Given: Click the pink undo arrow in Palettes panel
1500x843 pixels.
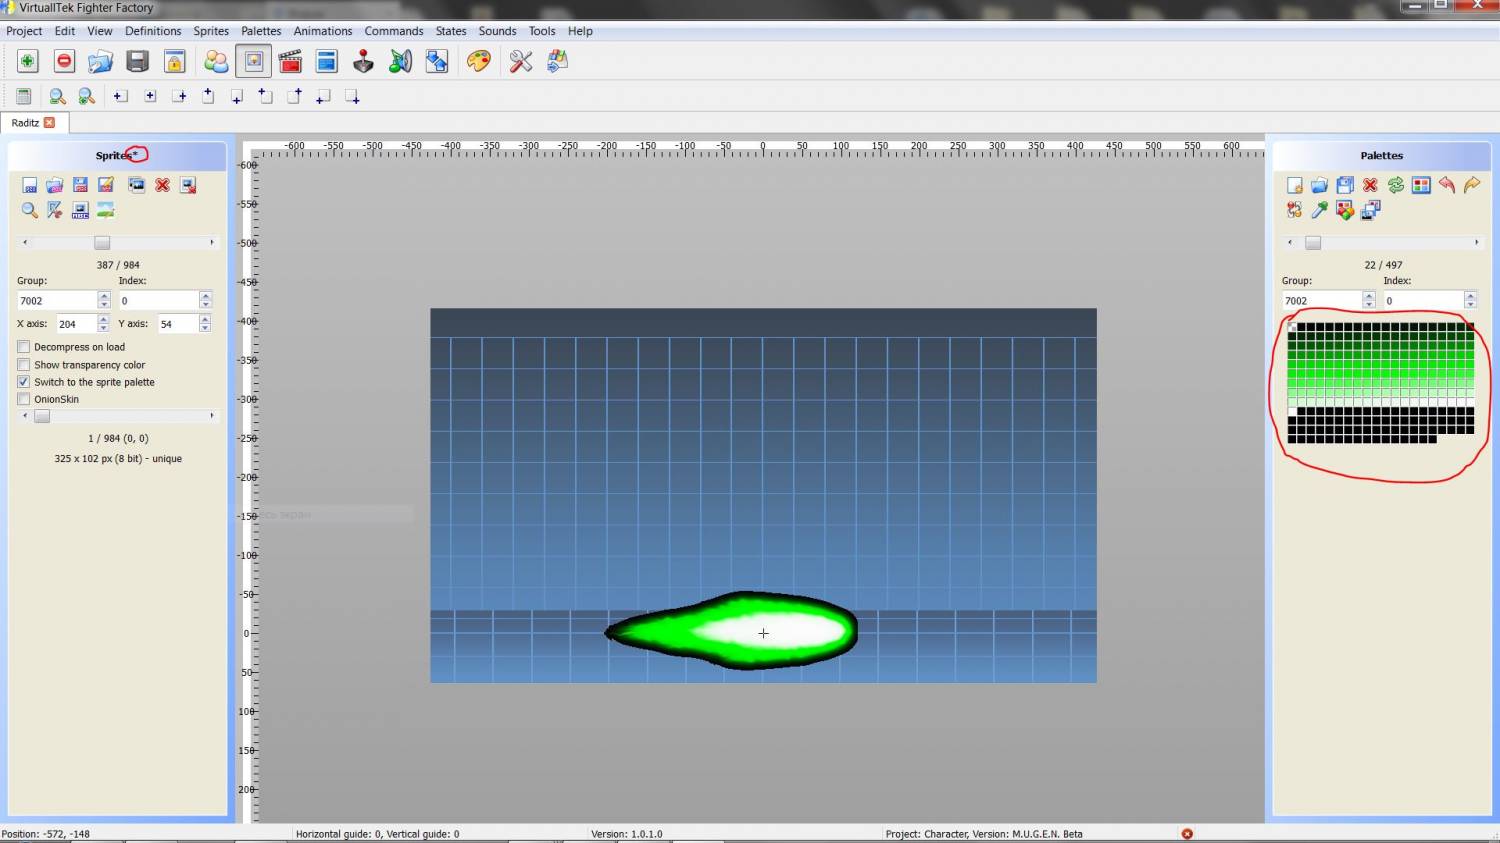Looking at the screenshot, I should pos(1446,185).
